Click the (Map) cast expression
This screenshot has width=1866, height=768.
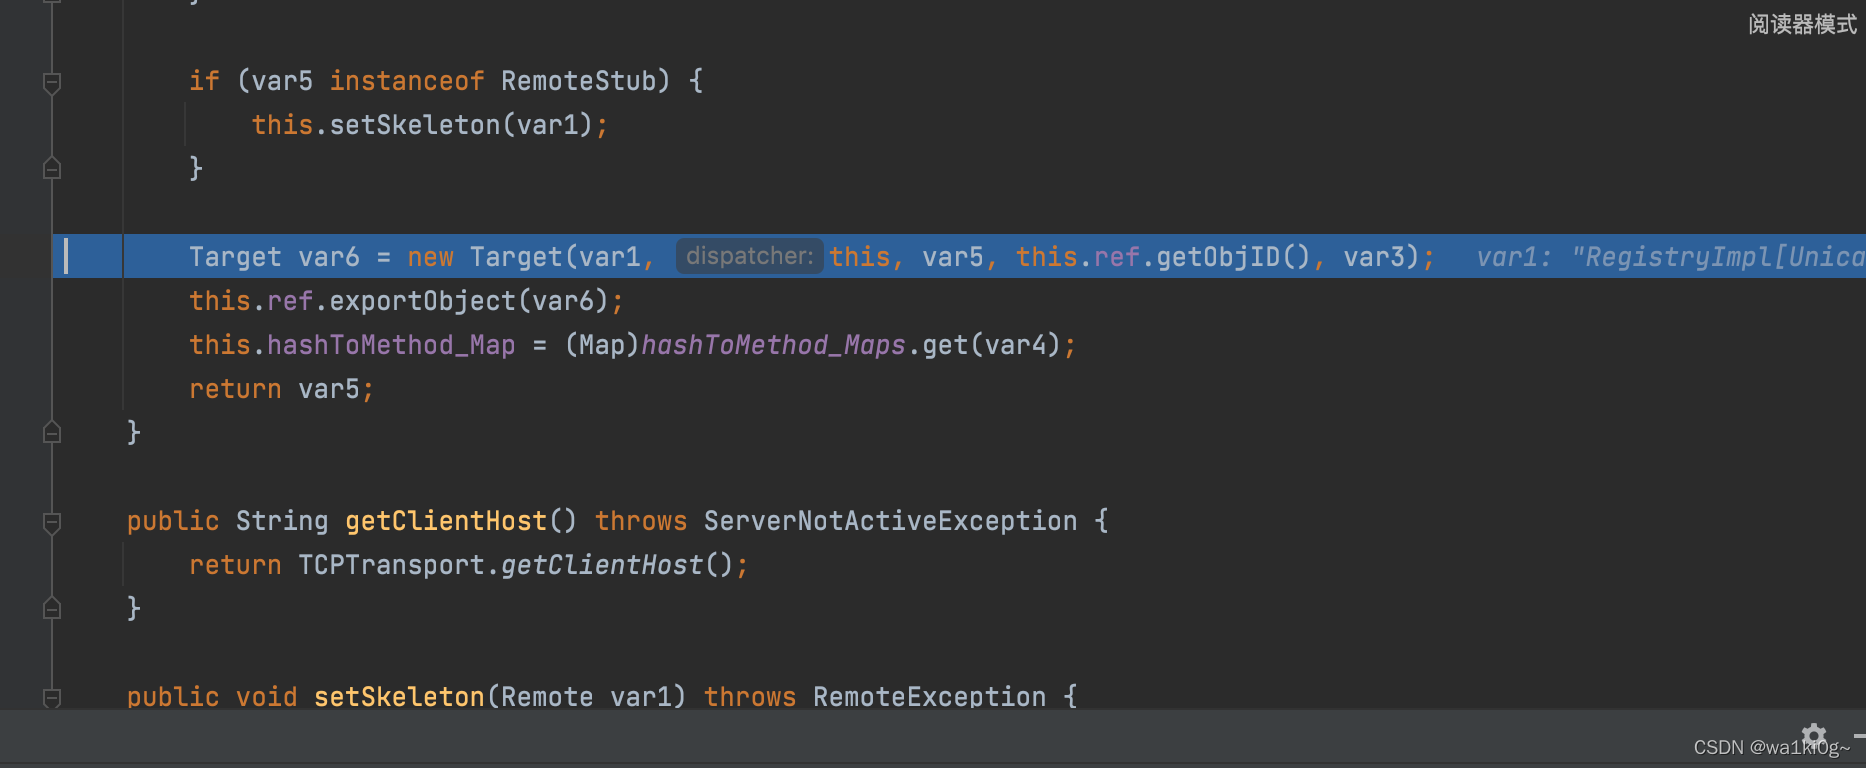pos(601,345)
